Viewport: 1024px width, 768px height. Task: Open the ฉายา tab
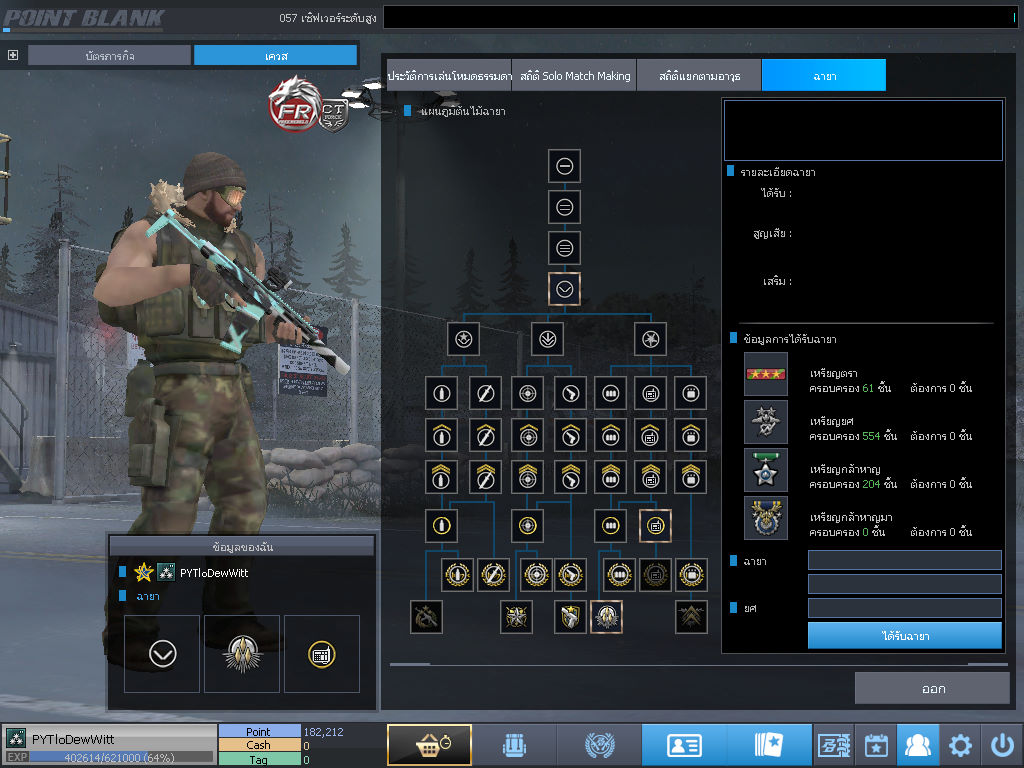pyautogui.click(x=824, y=76)
